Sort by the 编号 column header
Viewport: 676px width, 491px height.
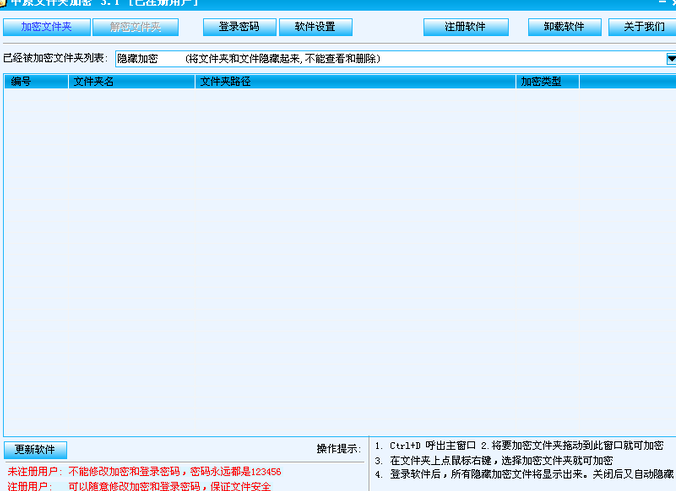tap(36, 81)
